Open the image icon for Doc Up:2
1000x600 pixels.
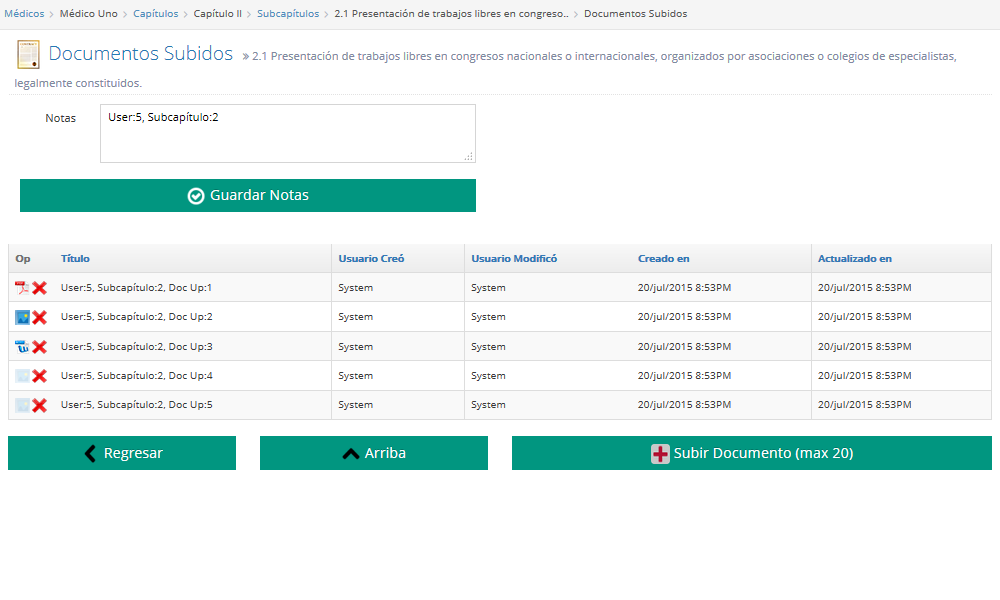(22, 317)
